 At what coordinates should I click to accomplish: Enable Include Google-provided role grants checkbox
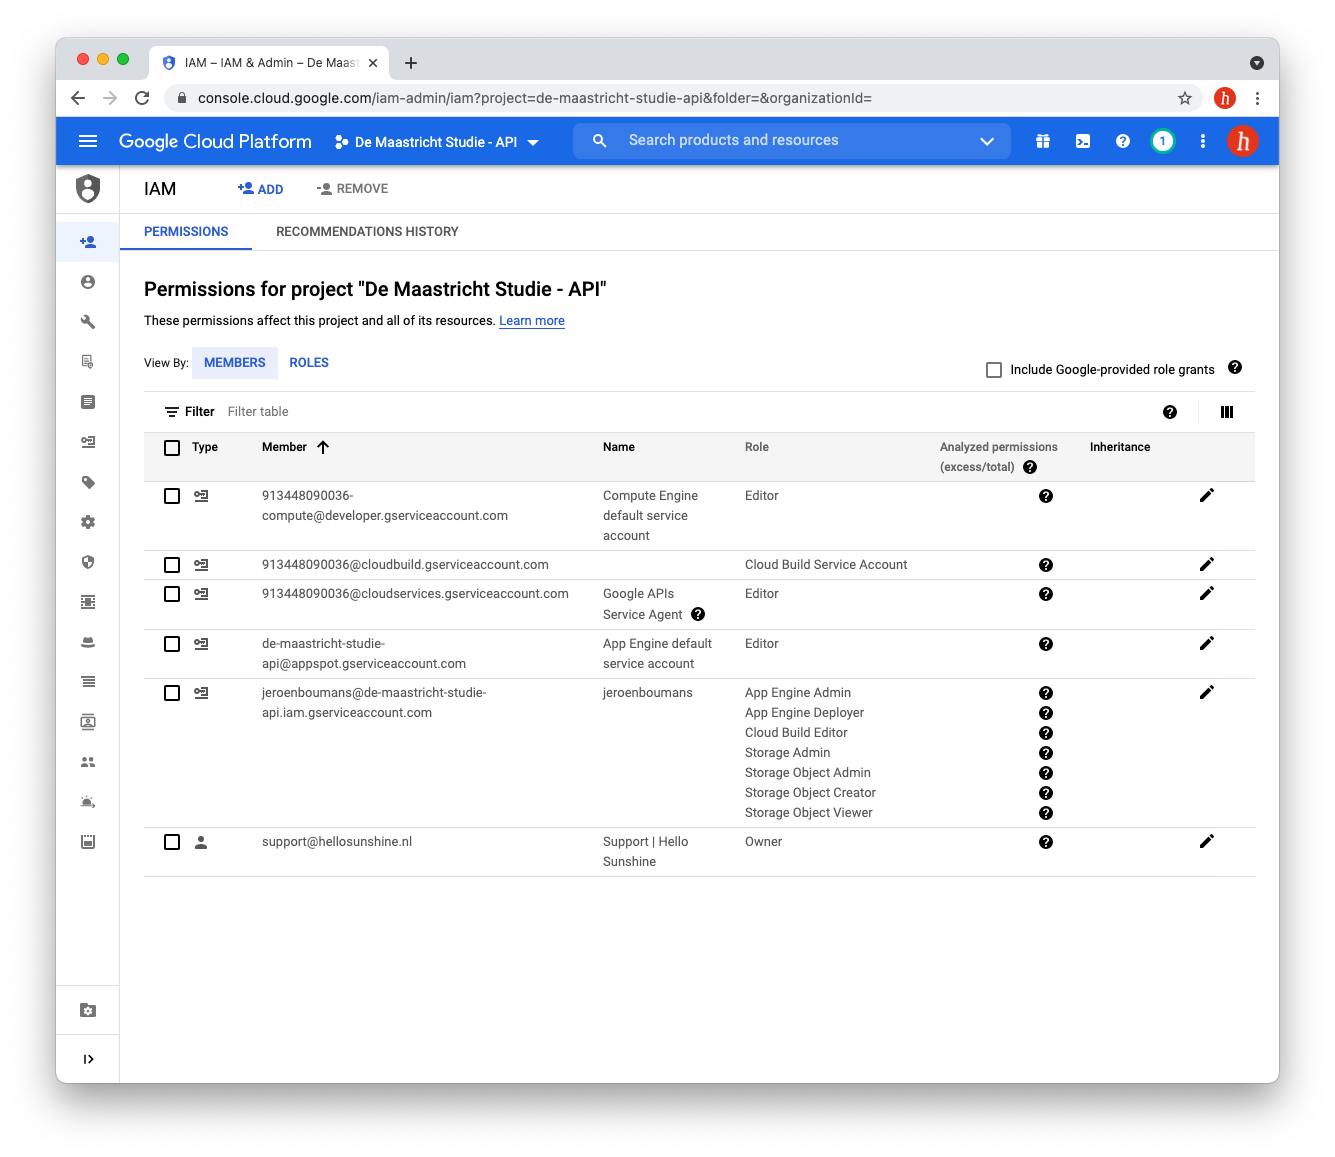(994, 370)
